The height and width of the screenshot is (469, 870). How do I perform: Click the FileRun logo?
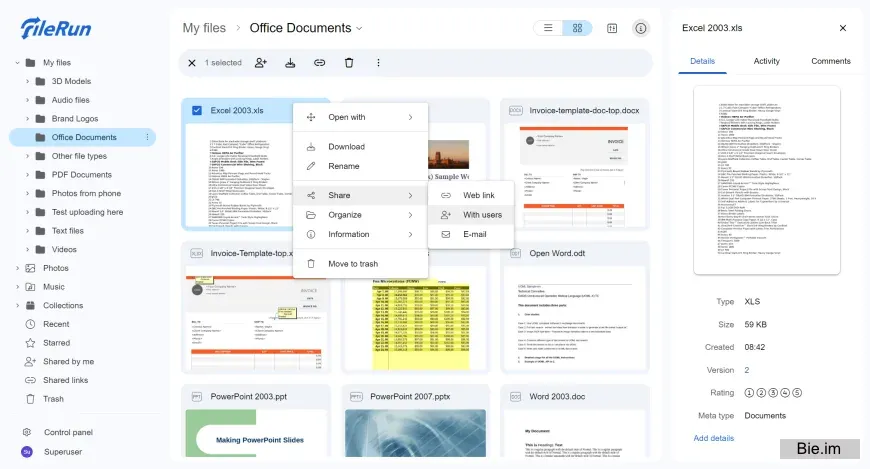point(56,28)
